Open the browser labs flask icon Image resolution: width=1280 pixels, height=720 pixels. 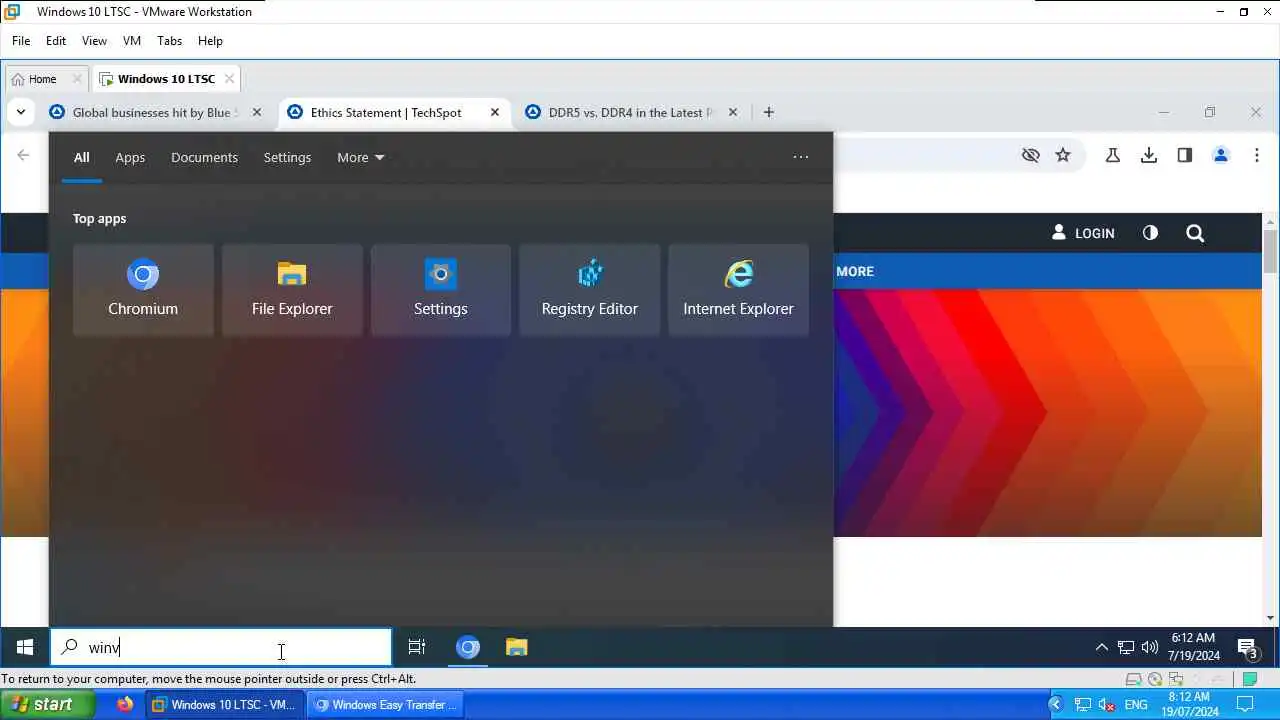tap(1112, 155)
